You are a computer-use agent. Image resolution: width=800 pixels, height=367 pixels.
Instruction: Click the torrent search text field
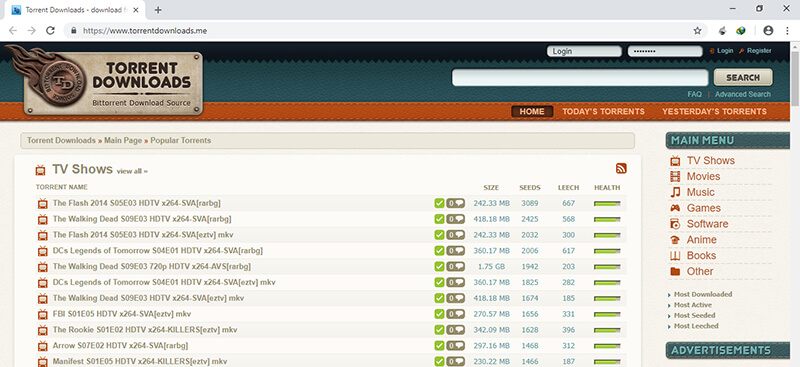pos(580,78)
